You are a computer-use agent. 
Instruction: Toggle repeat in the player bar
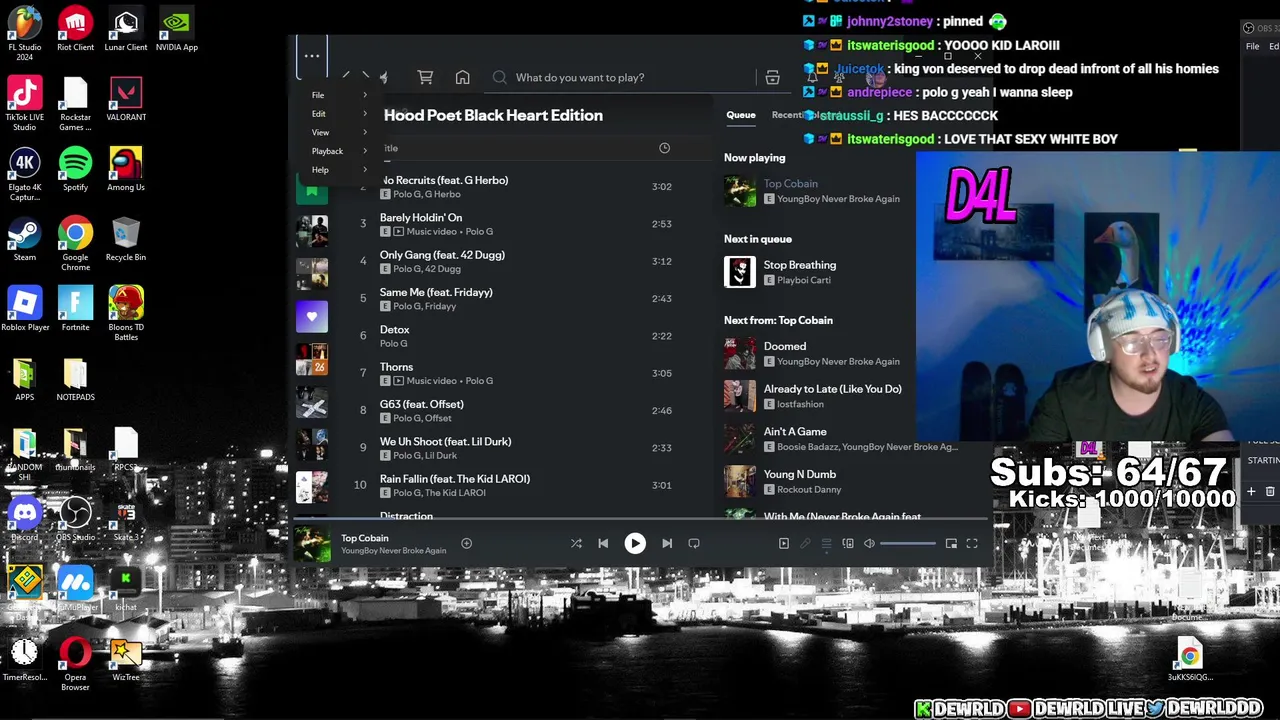(x=694, y=543)
